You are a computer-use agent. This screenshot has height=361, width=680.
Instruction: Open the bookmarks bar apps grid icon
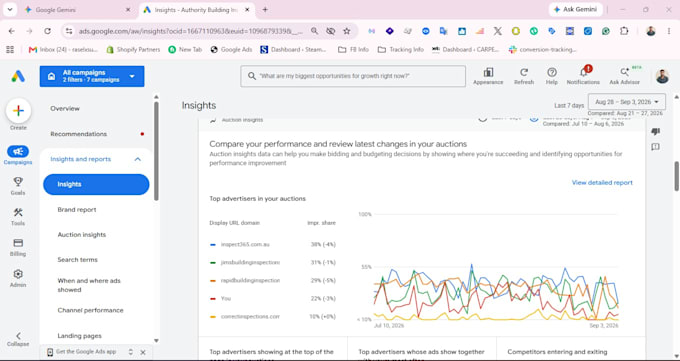point(10,49)
